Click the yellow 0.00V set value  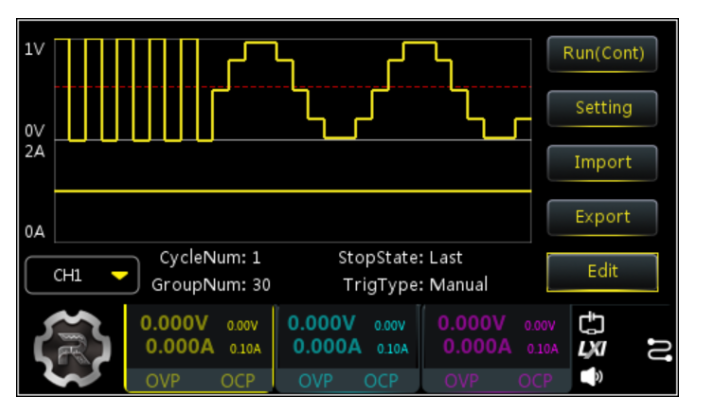coord(242,326)
